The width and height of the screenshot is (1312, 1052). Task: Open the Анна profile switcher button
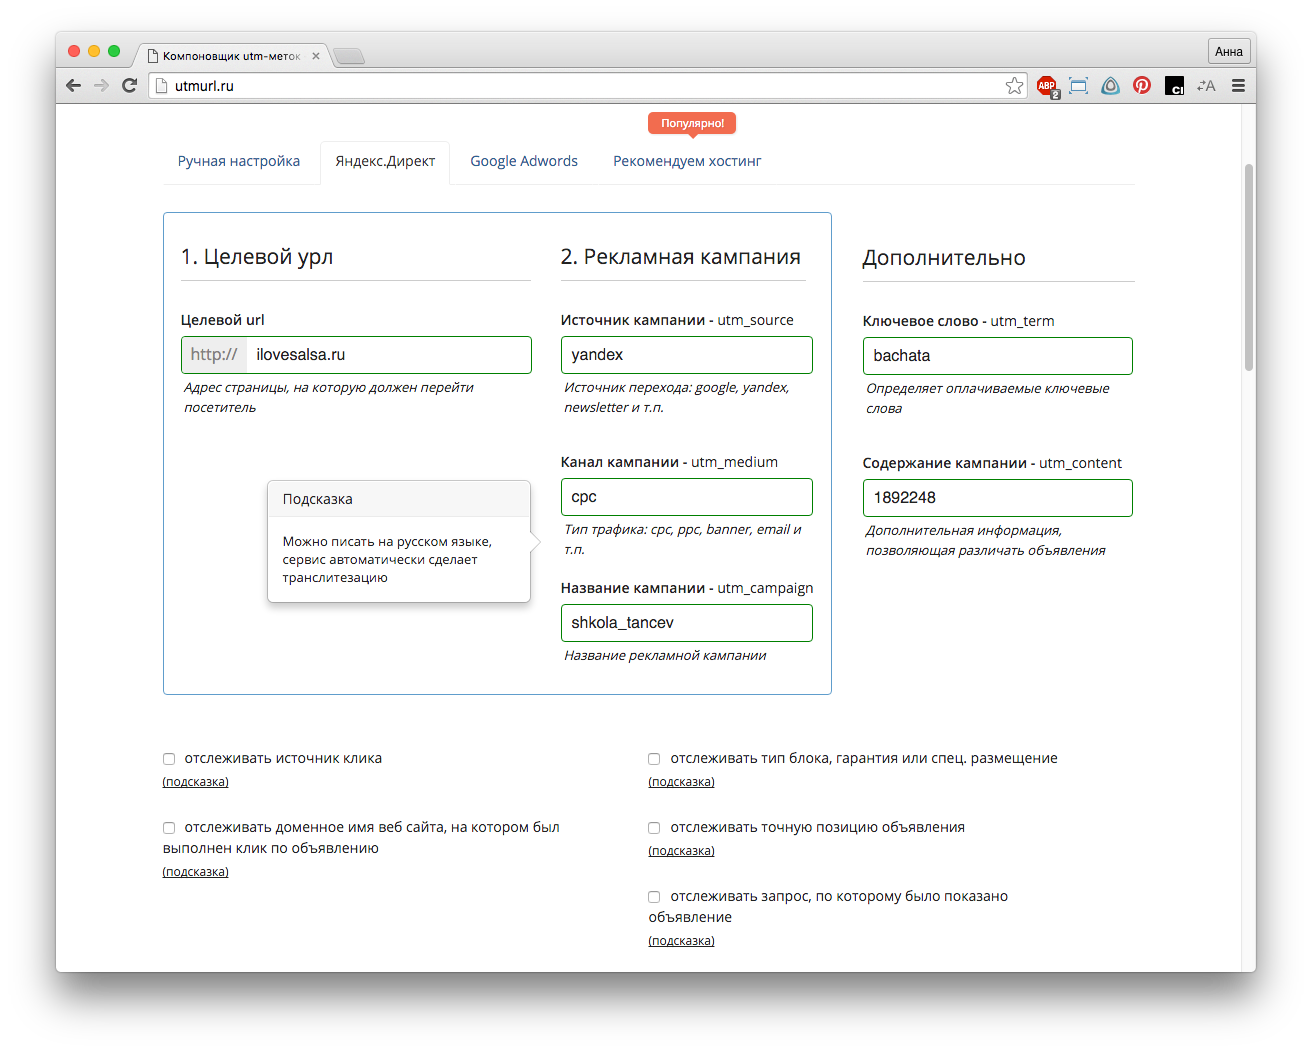point(1228,52)
